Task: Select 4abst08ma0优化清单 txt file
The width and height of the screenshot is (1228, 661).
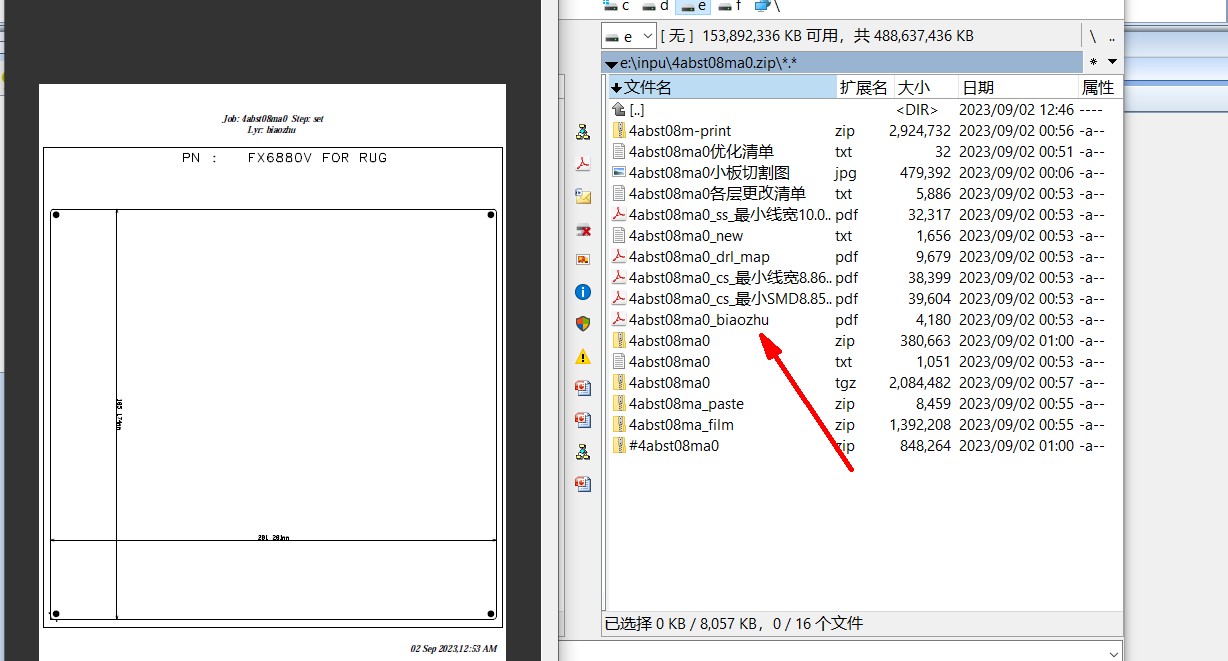Action: (x=701, y=152)
